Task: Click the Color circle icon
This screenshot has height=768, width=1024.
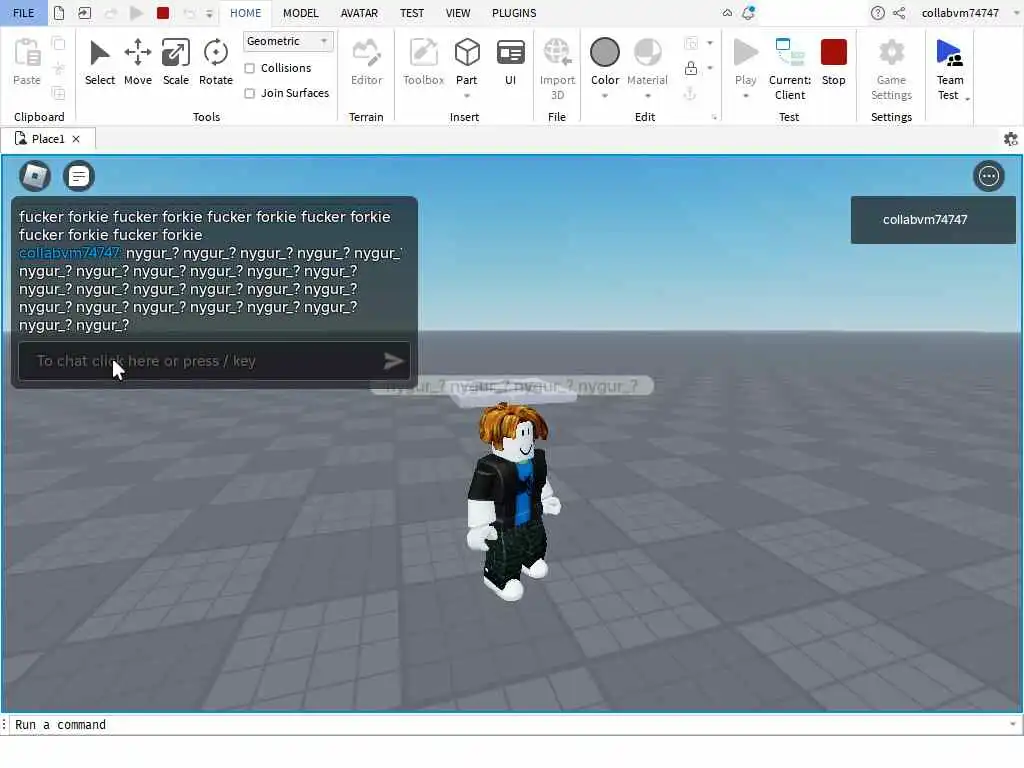Action: [x=605, y=52]
